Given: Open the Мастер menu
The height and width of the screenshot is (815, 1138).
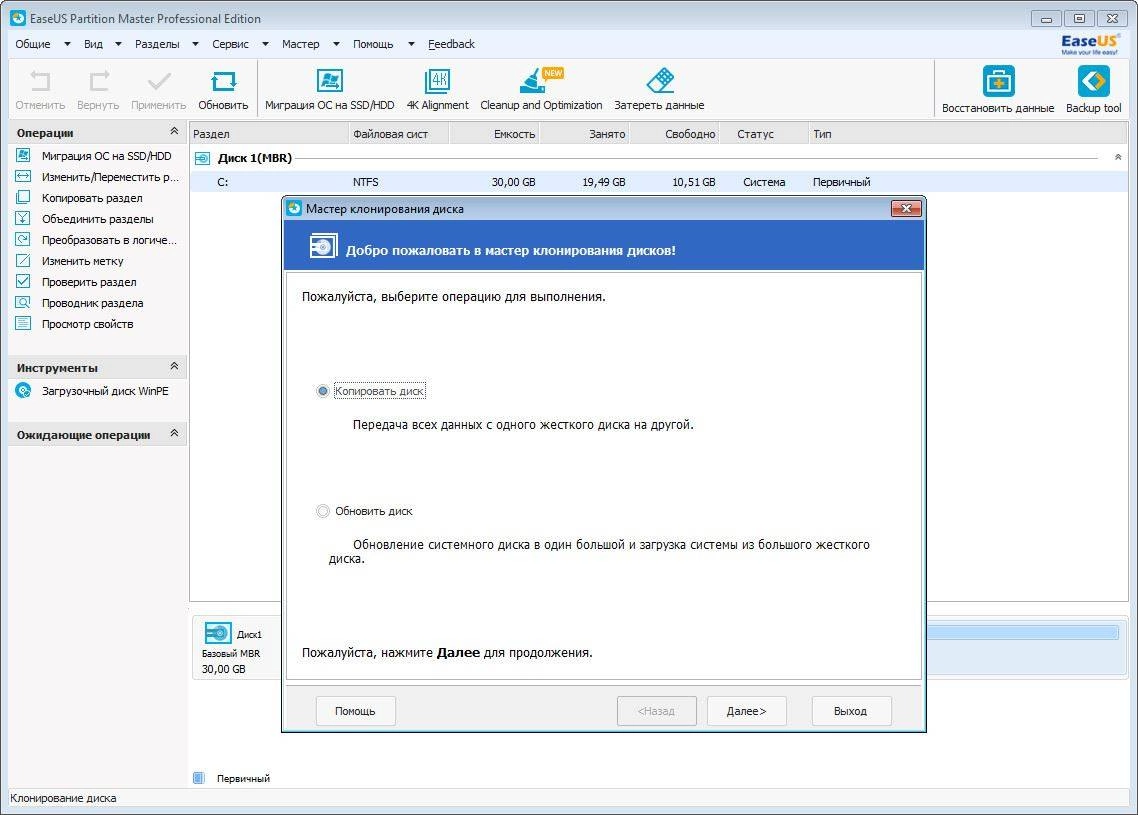Looking at the screenshot, I should pos(300,44).
